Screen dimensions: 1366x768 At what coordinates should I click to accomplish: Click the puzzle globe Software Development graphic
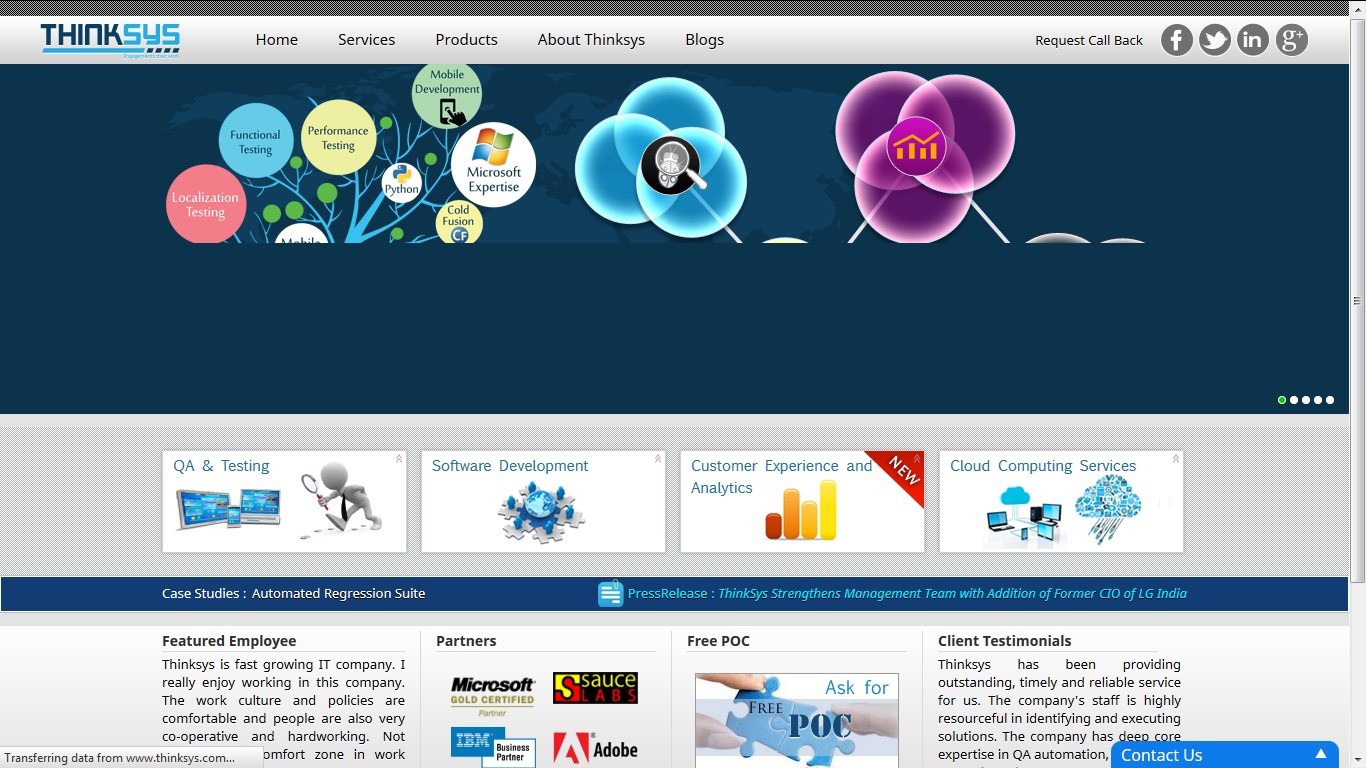click(541, 512)
